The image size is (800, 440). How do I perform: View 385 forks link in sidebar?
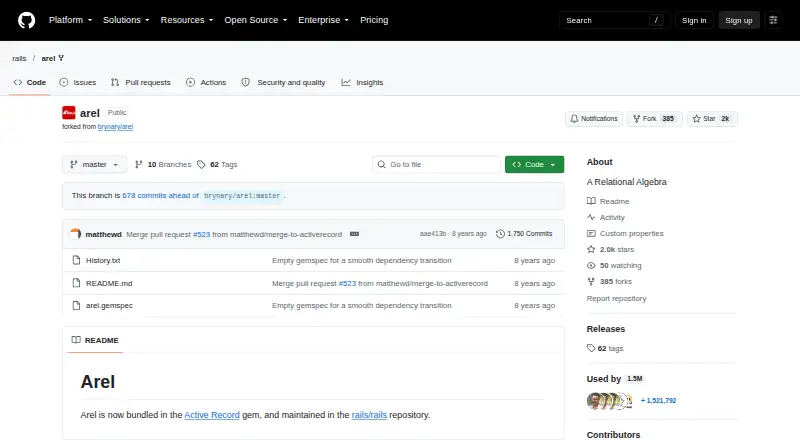coord(609,281)
